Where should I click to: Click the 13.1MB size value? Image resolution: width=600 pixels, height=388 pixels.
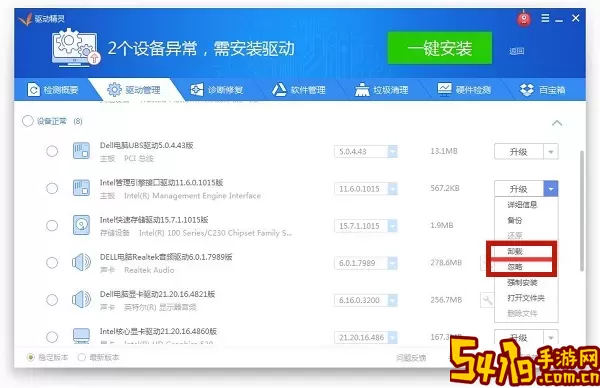(x=444, y=151)
